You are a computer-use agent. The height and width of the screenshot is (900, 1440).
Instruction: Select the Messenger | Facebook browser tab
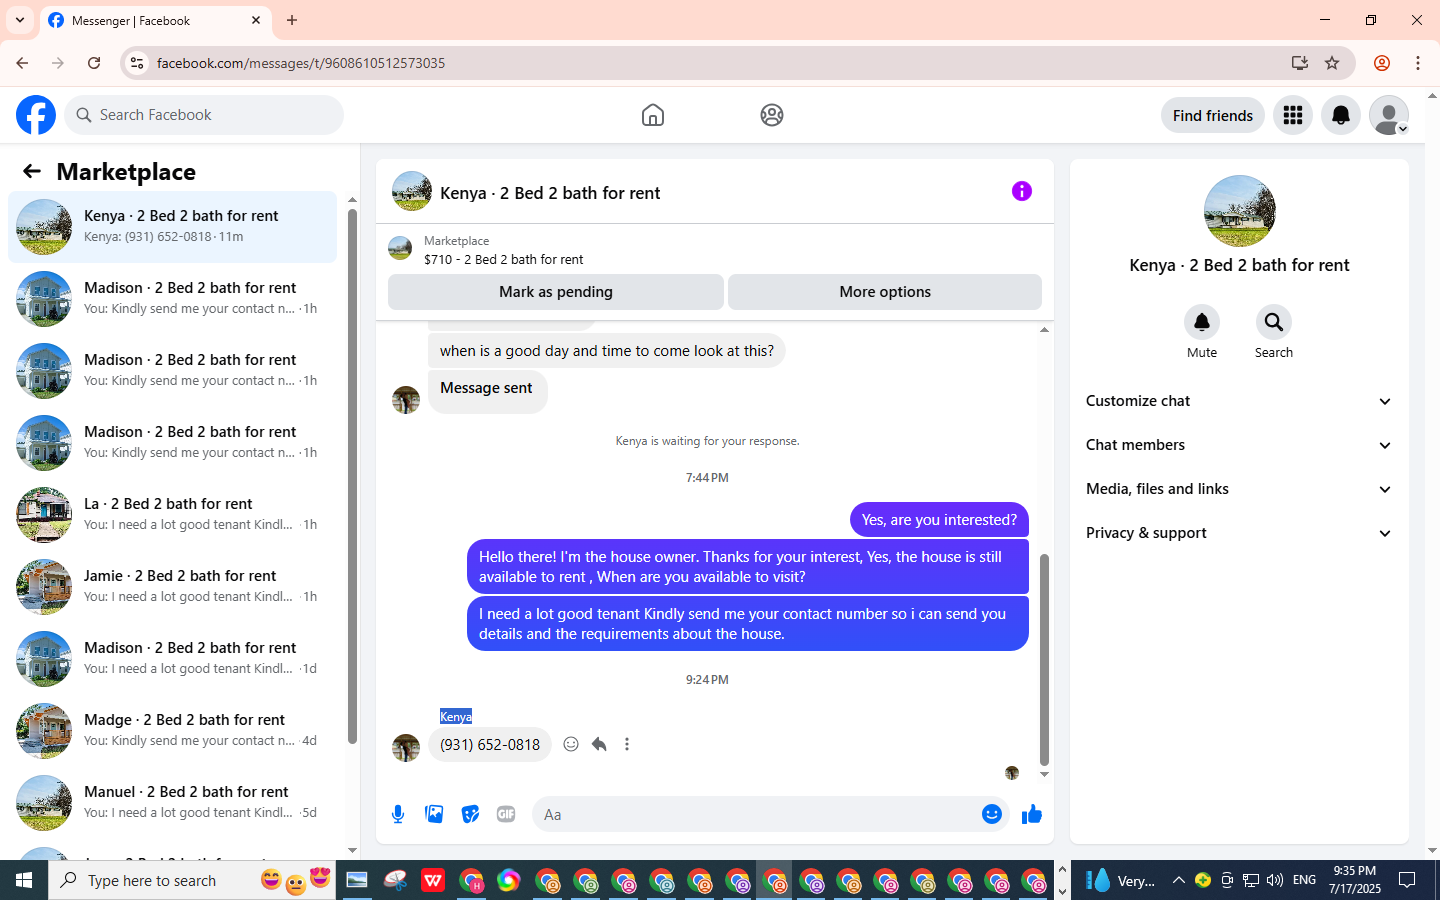click(155, 20)
